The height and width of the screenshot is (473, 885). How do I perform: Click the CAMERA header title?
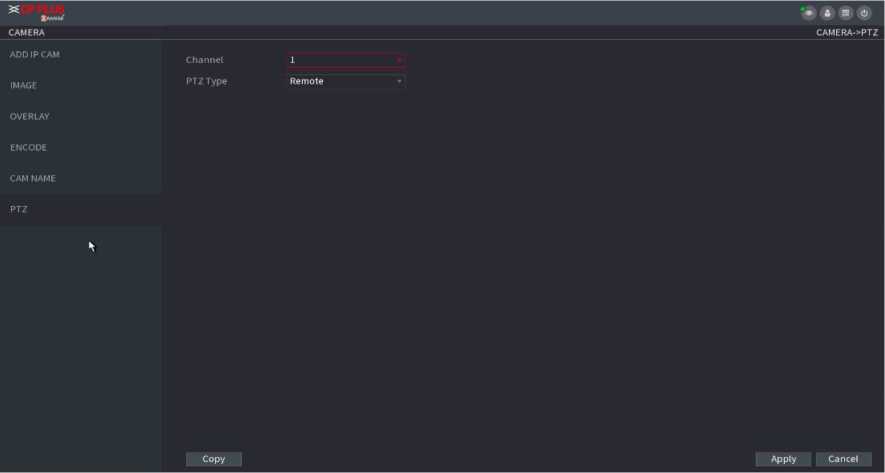(26, 33)
